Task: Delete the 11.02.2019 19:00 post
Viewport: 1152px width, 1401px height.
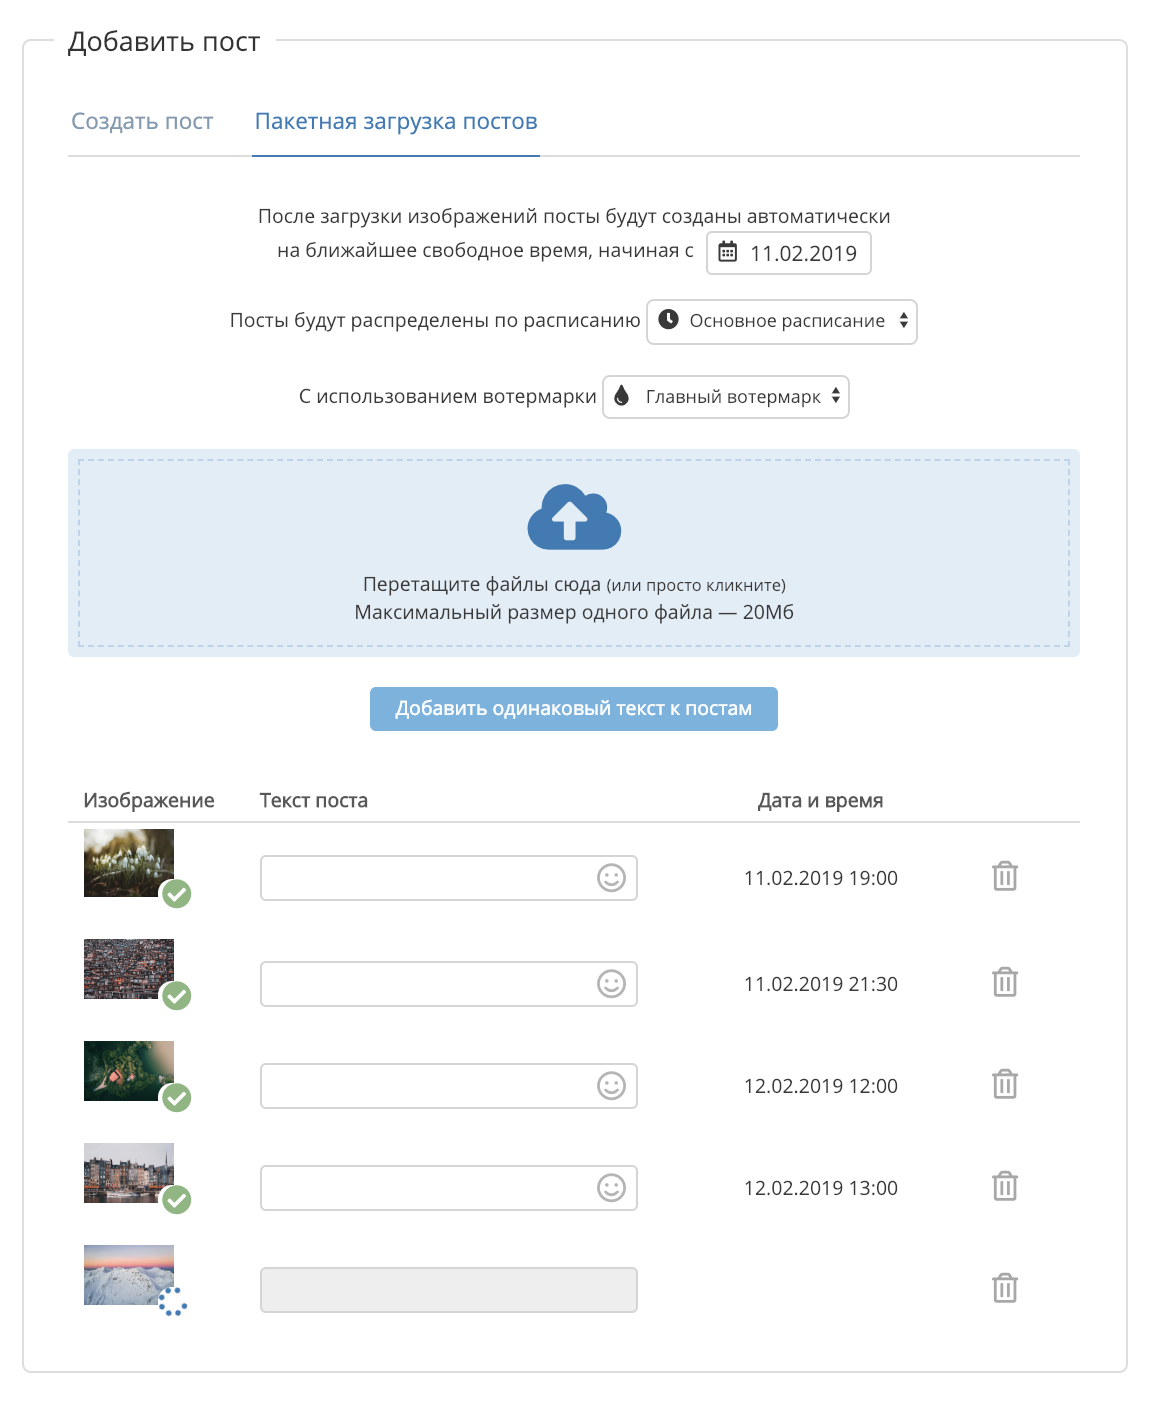Action: pos(1005,876)
